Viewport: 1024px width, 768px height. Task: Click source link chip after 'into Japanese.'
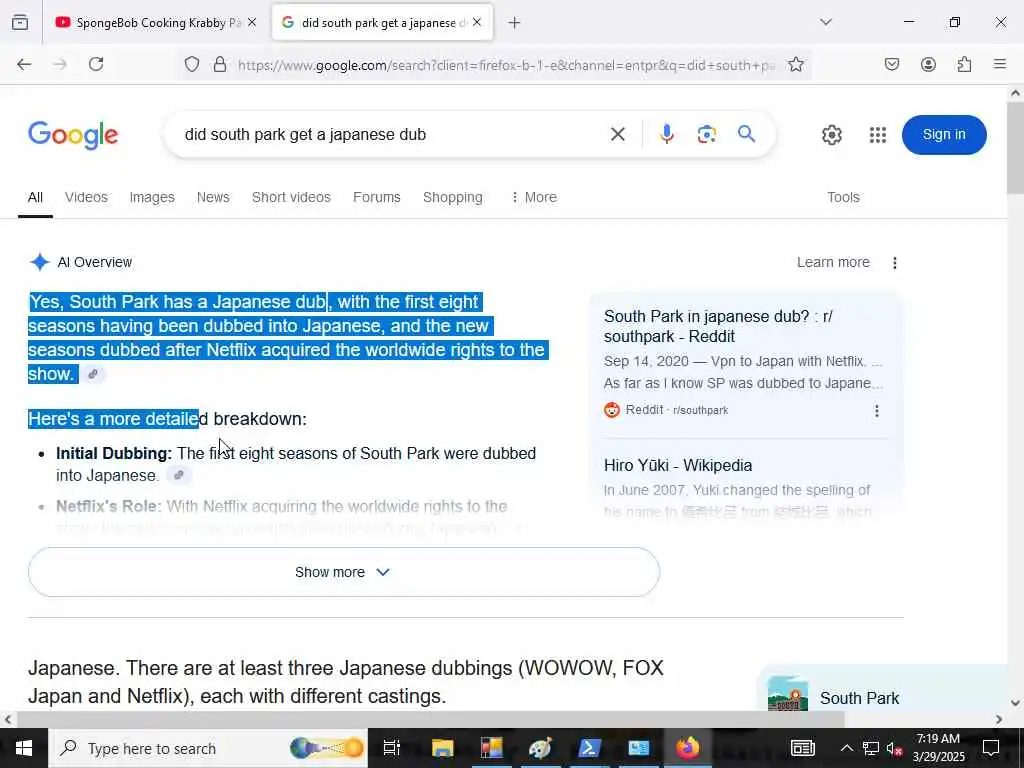coord(178,475)
